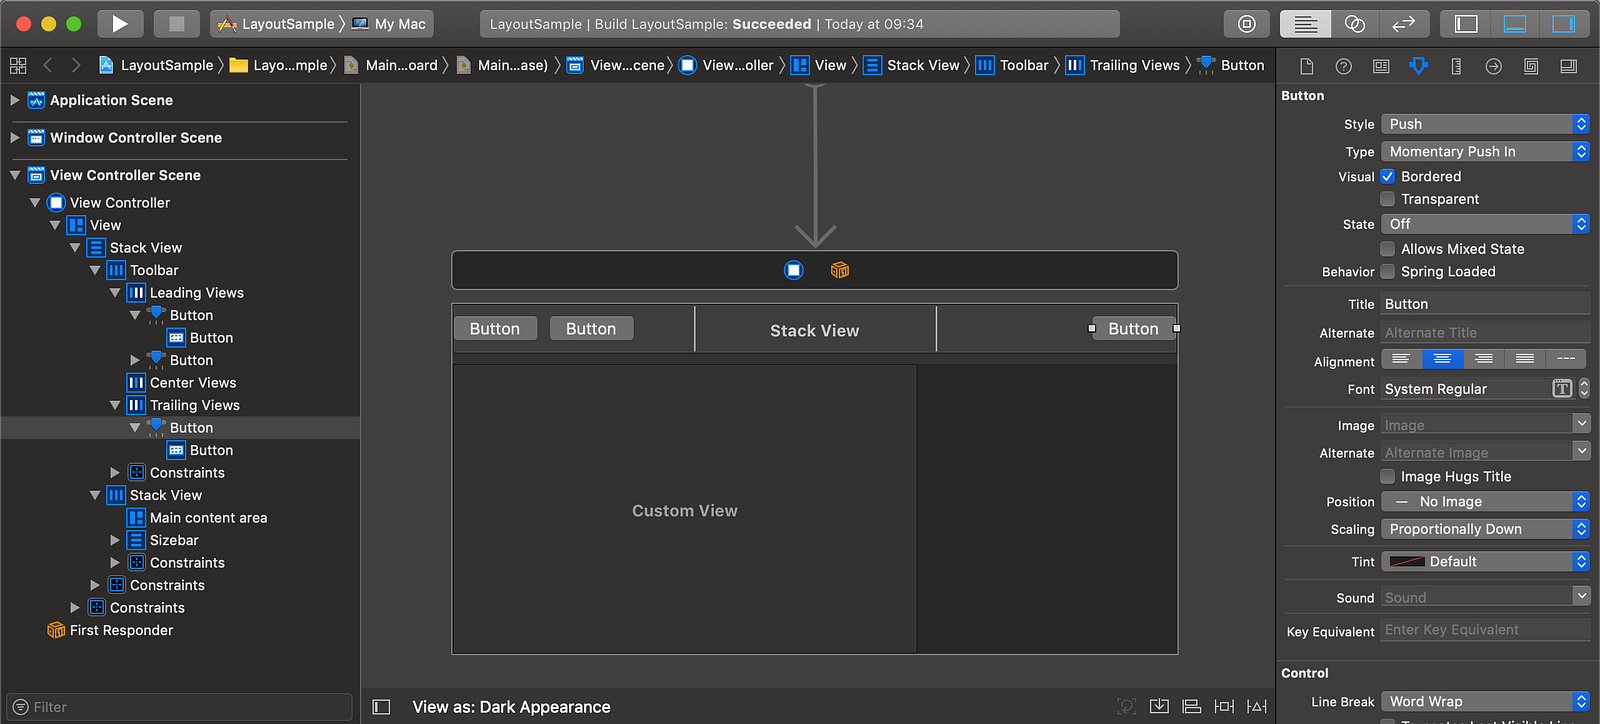Select Center Views in outline

click(x=193, y=383)
